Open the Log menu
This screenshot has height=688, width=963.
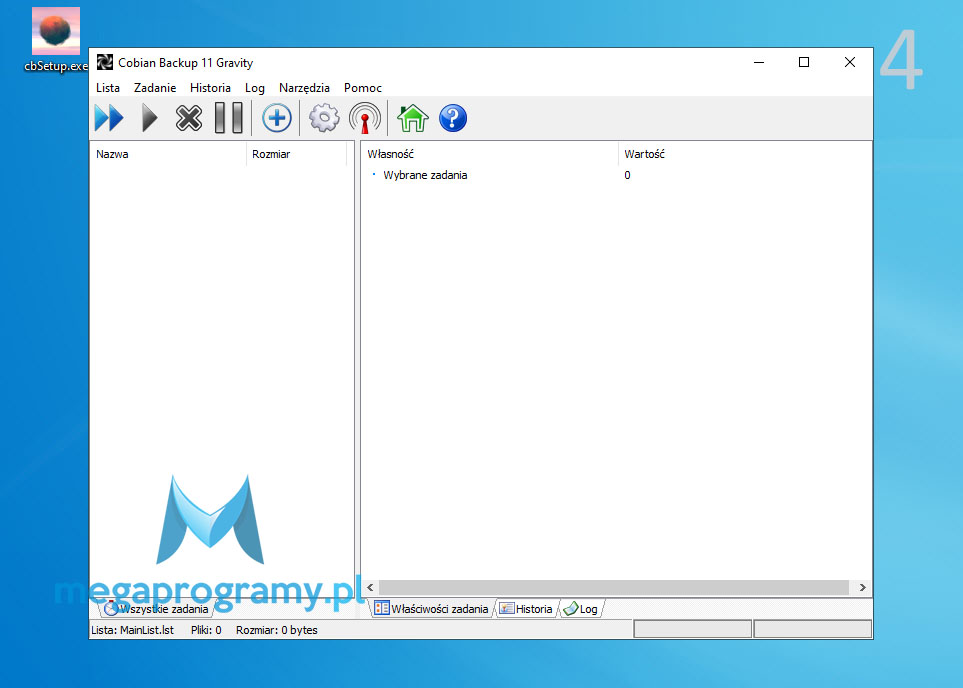coord(254,88)
